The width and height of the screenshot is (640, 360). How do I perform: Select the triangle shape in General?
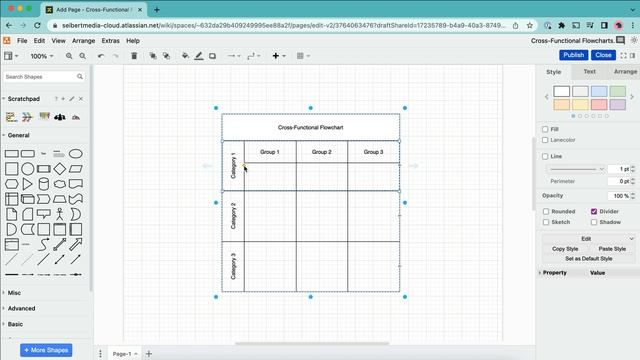tap(27, 184)
